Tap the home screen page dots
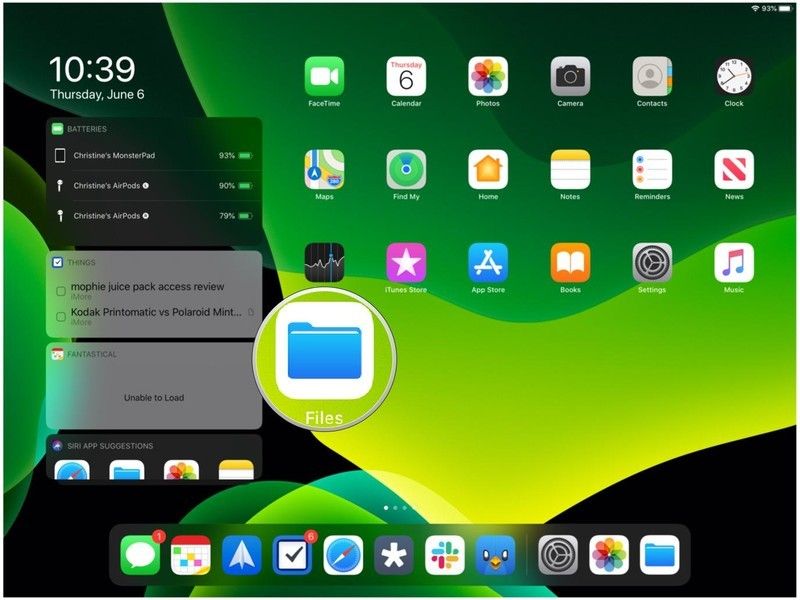The width and height of the screenshot is (800, 600). 395,508
